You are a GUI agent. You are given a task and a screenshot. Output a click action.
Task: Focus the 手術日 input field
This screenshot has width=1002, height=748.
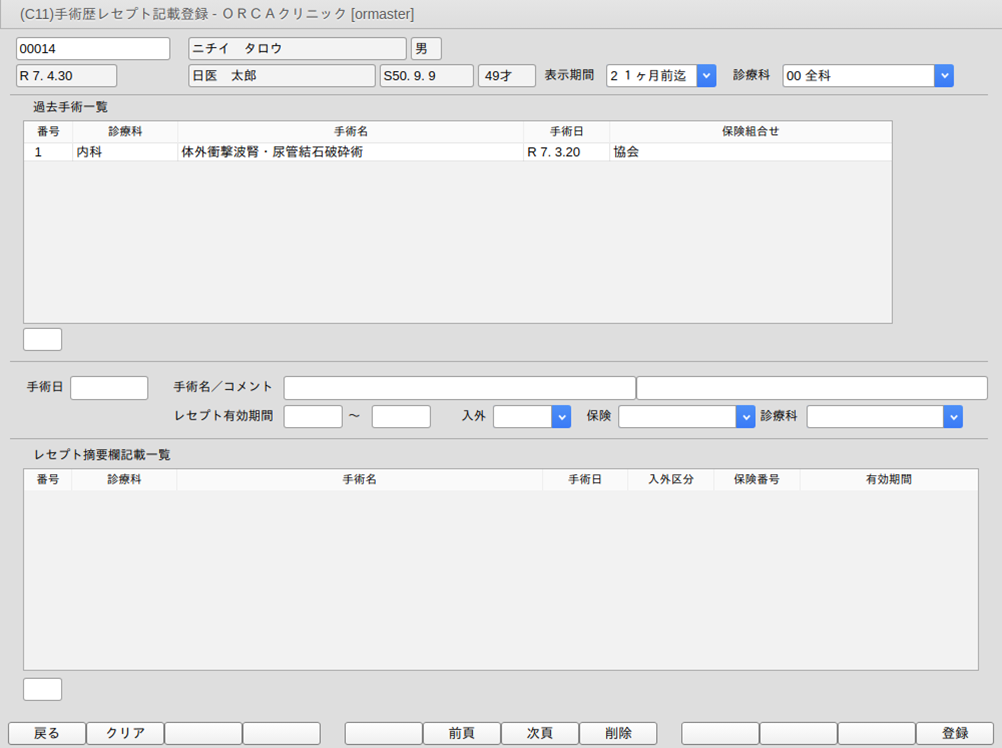[109, 388]
